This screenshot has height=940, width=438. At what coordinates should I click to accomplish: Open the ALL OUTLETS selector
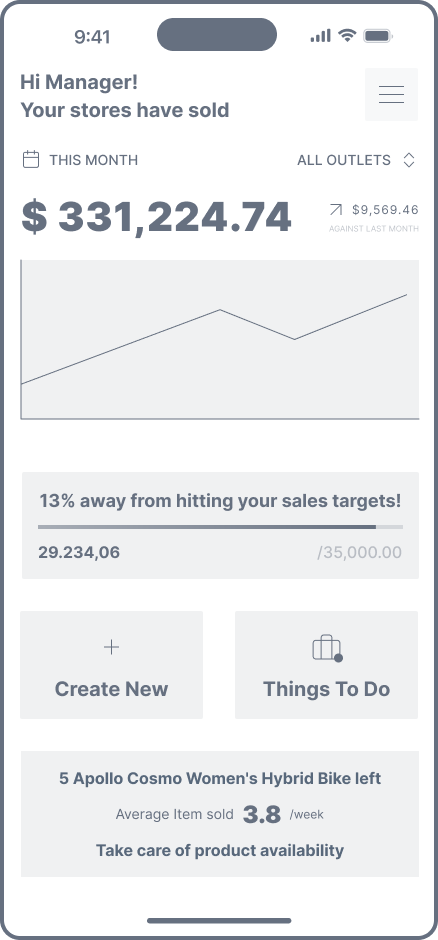[x=356, y=160]
